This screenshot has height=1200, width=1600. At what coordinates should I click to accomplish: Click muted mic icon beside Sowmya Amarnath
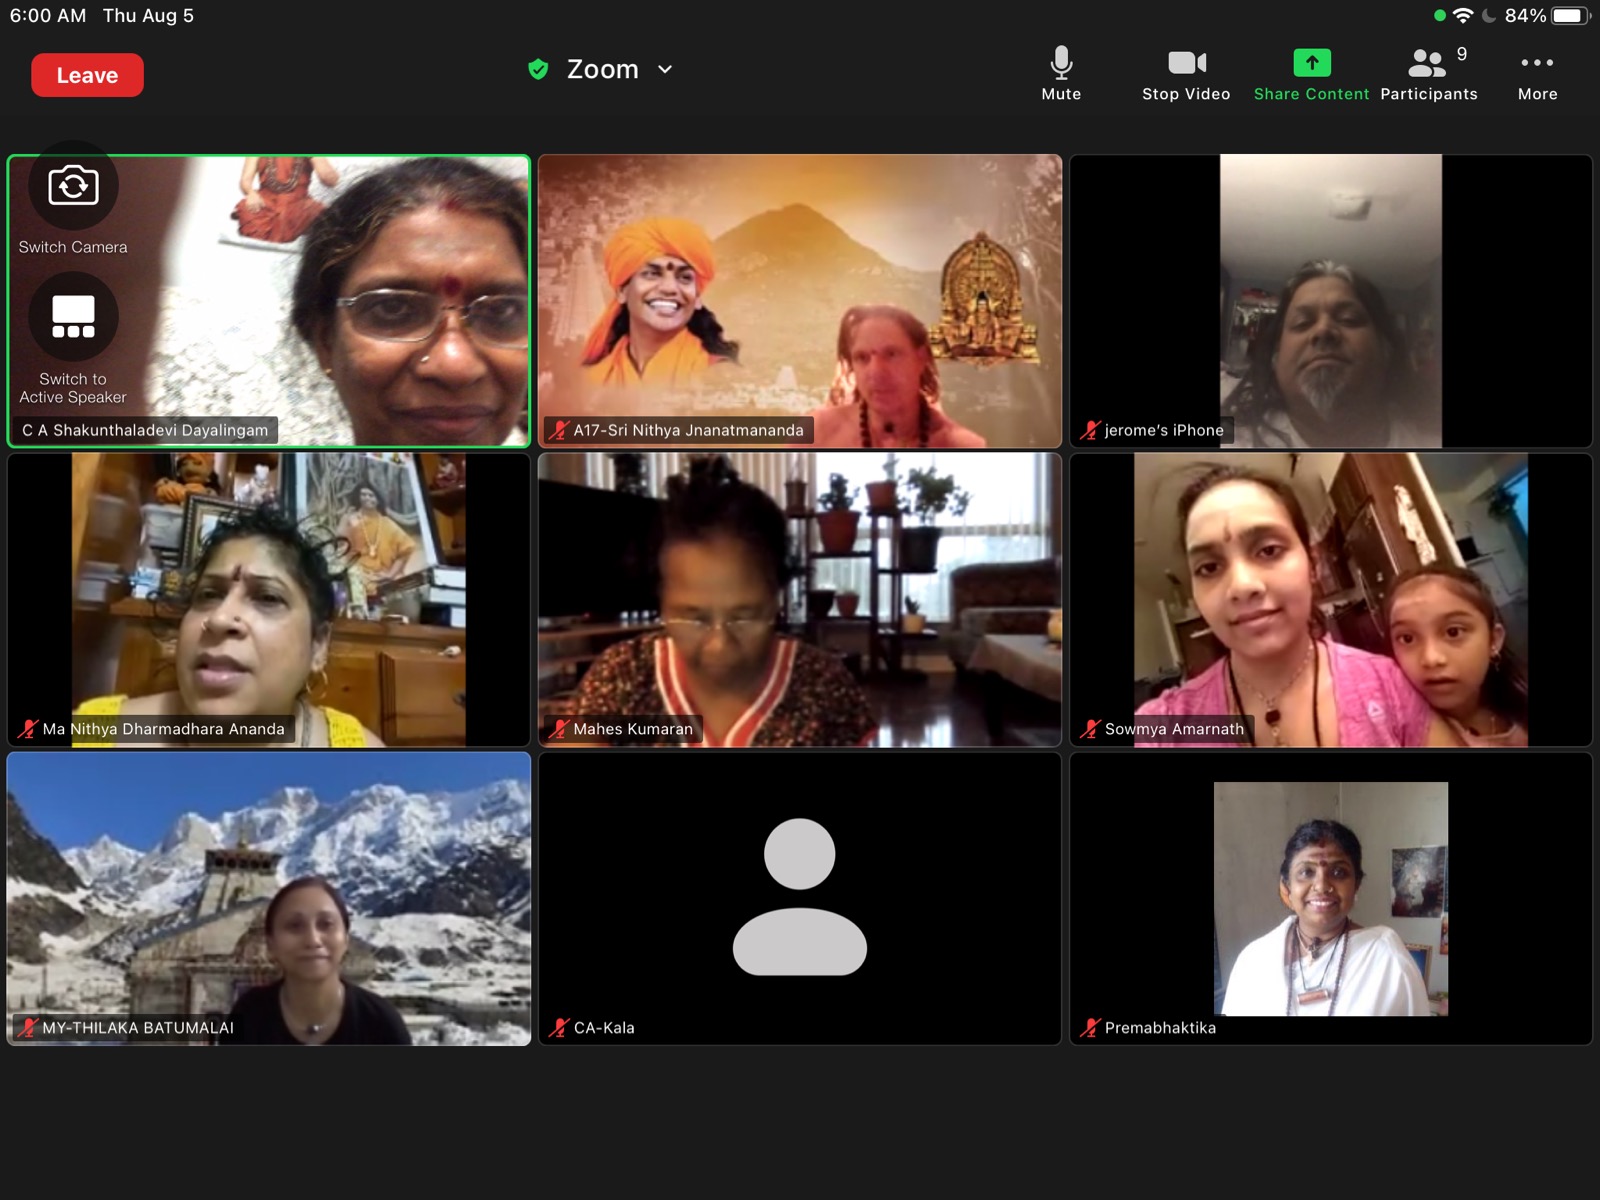pos(1091,729)
